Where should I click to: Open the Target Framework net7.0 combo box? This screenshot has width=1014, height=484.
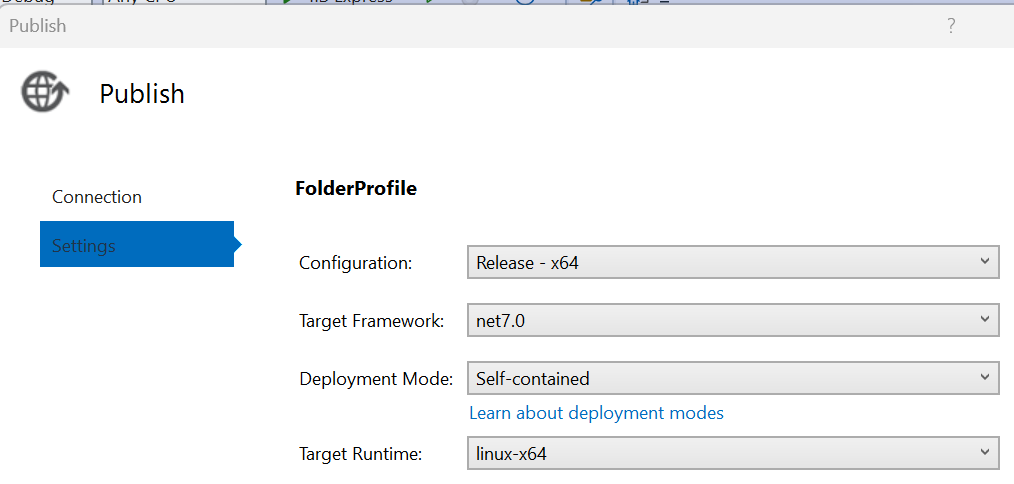pos(733,320)
